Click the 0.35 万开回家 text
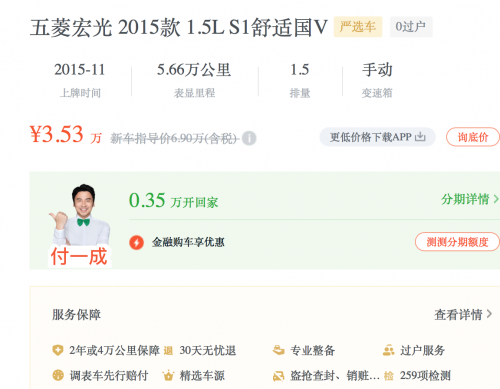This screenshot has width=500, height=389. click(173, 201)
